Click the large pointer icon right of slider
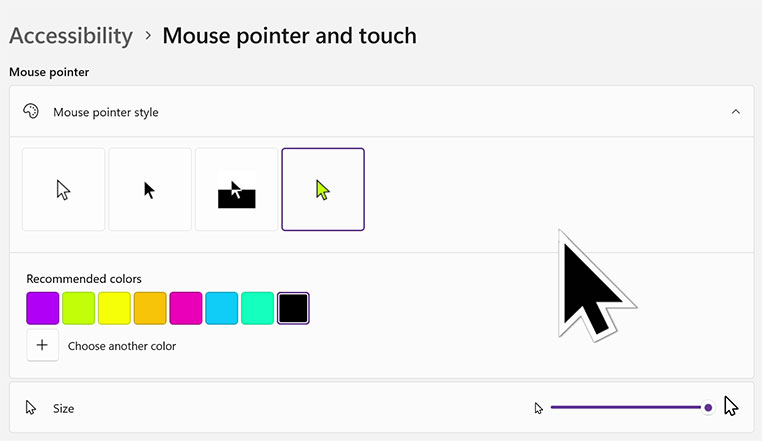 [x=731, y=406]
